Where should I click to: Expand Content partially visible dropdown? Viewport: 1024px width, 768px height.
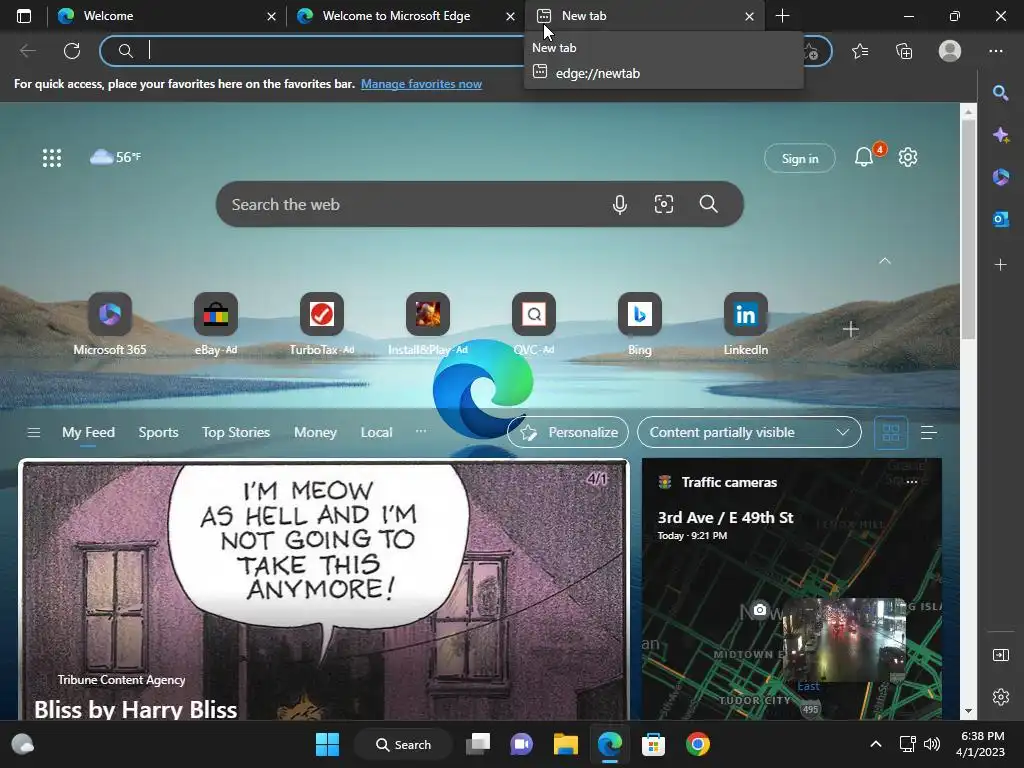(749, 432)
